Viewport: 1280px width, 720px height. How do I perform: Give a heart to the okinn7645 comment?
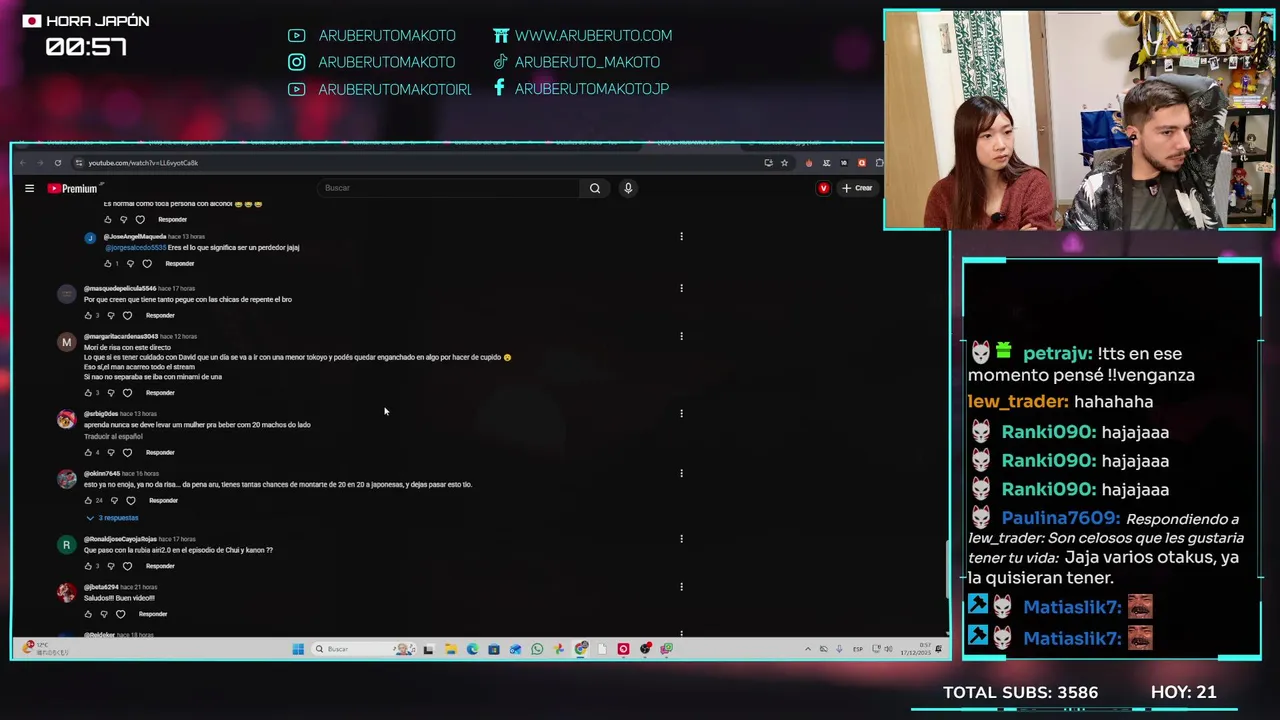point(130,501)
